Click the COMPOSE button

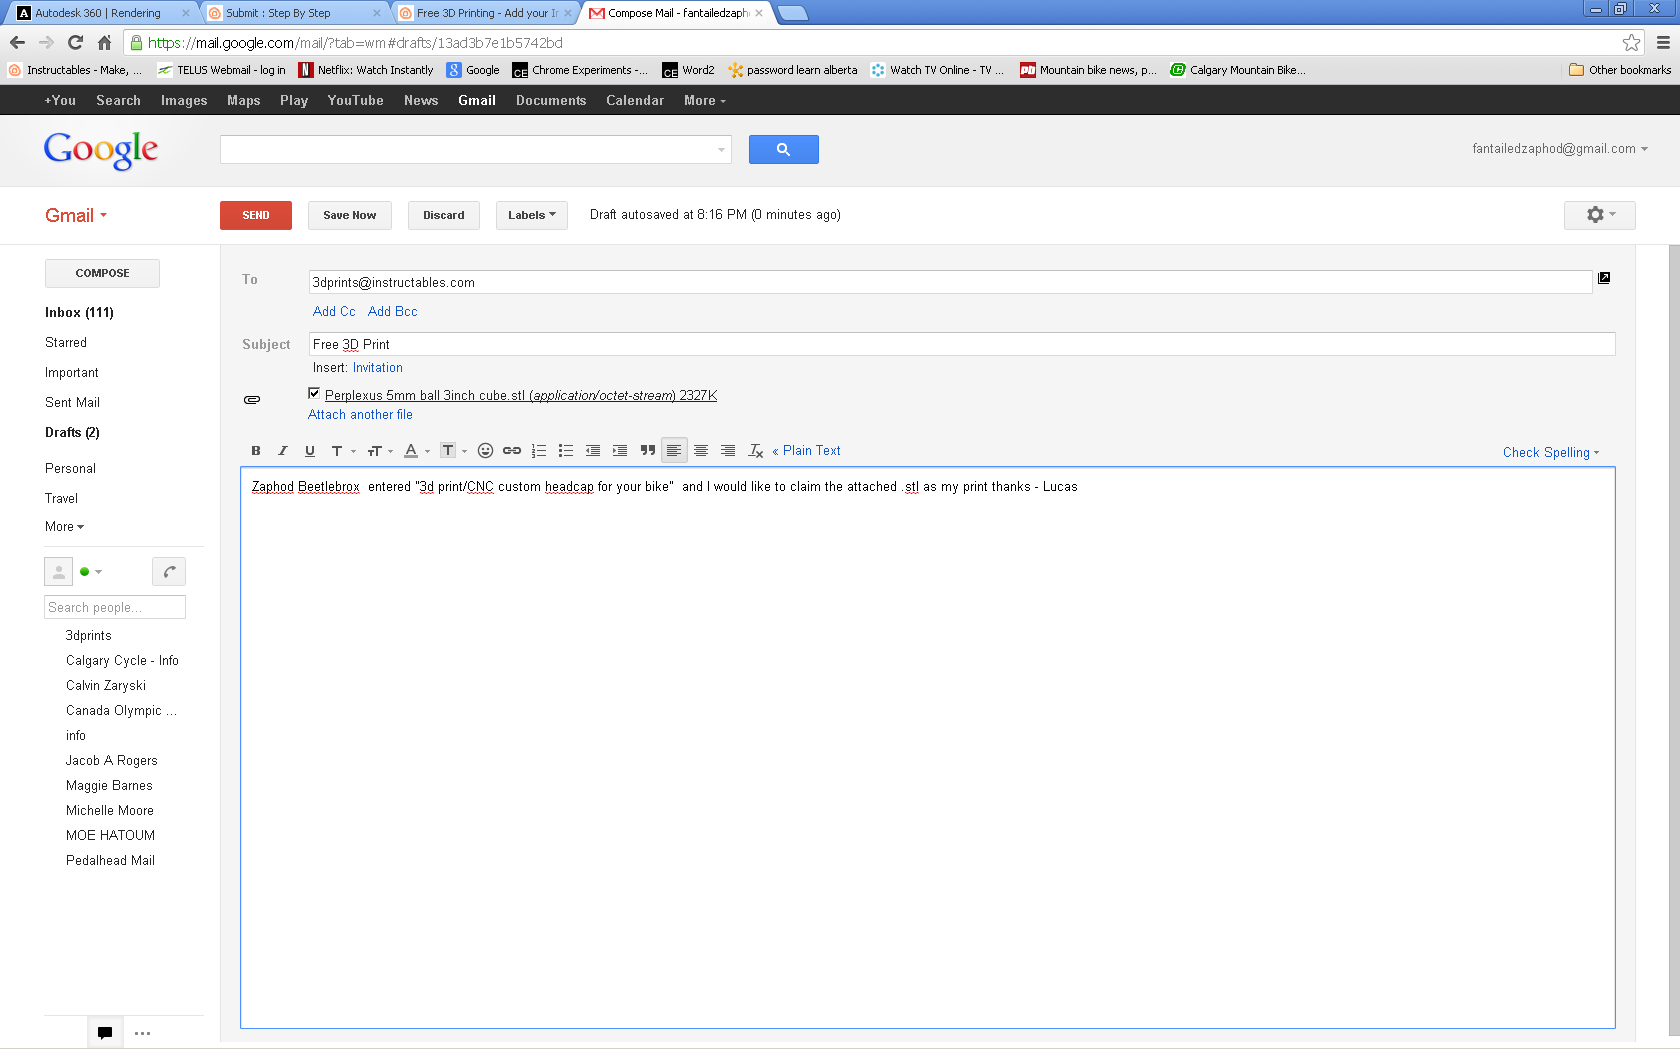[102, 273]
